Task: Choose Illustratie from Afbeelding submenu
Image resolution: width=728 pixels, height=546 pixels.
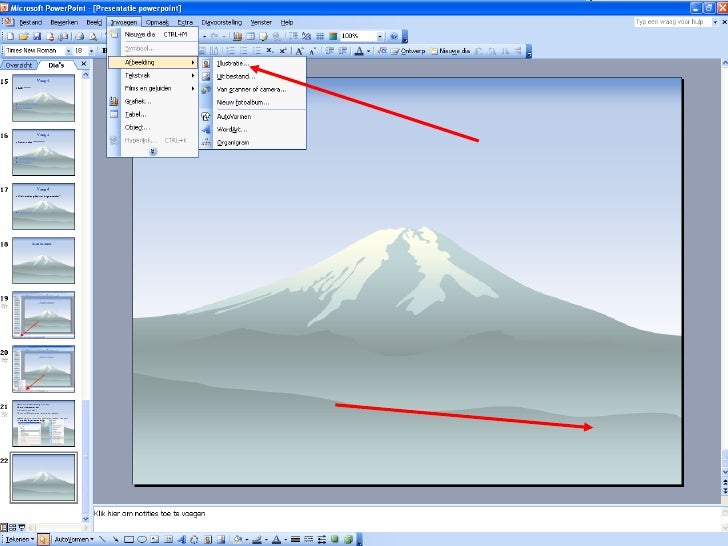Action: click(x=253, y=63)
